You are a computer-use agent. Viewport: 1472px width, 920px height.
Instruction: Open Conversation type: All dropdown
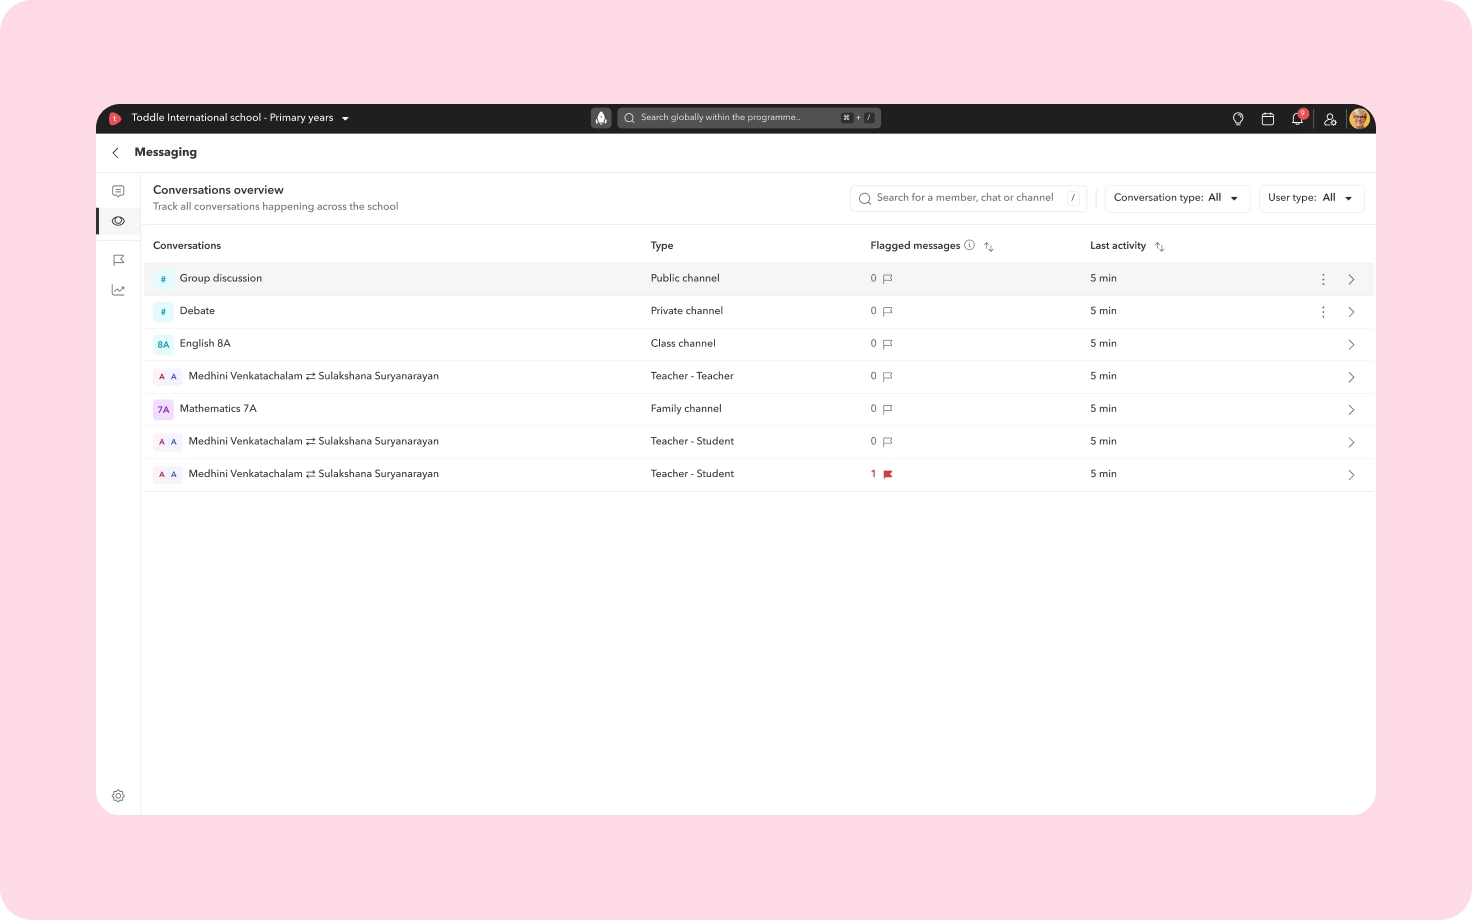[x=1177, y=198]
